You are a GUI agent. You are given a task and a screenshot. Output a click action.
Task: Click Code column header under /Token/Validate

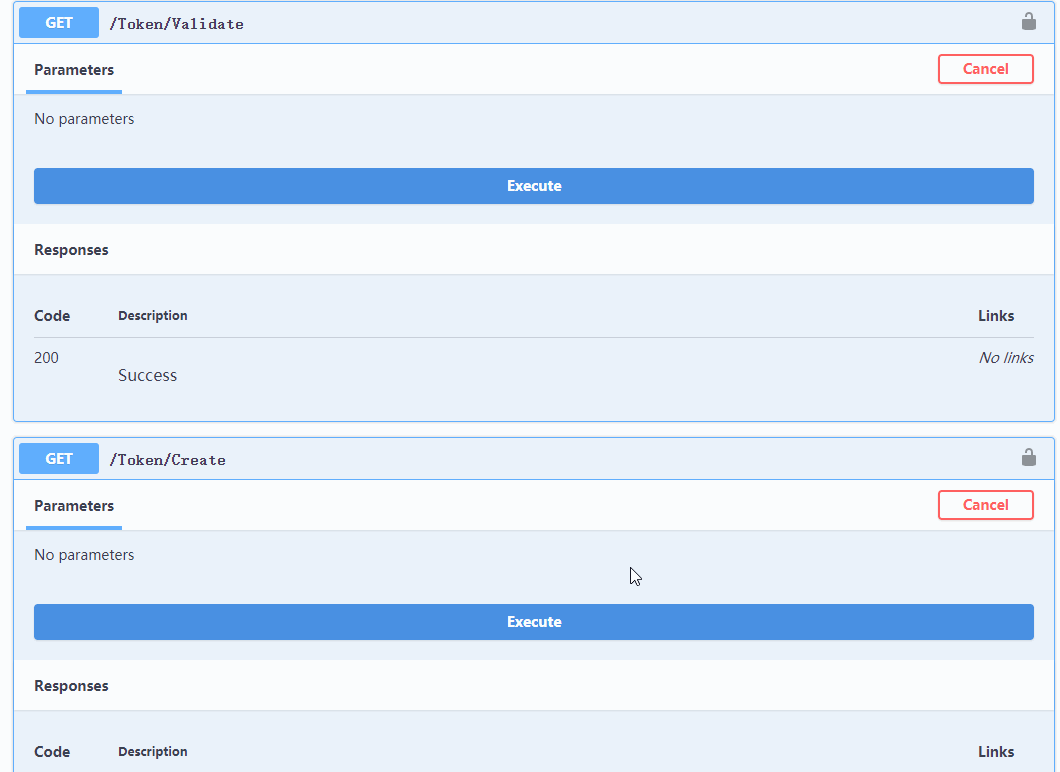52,316
